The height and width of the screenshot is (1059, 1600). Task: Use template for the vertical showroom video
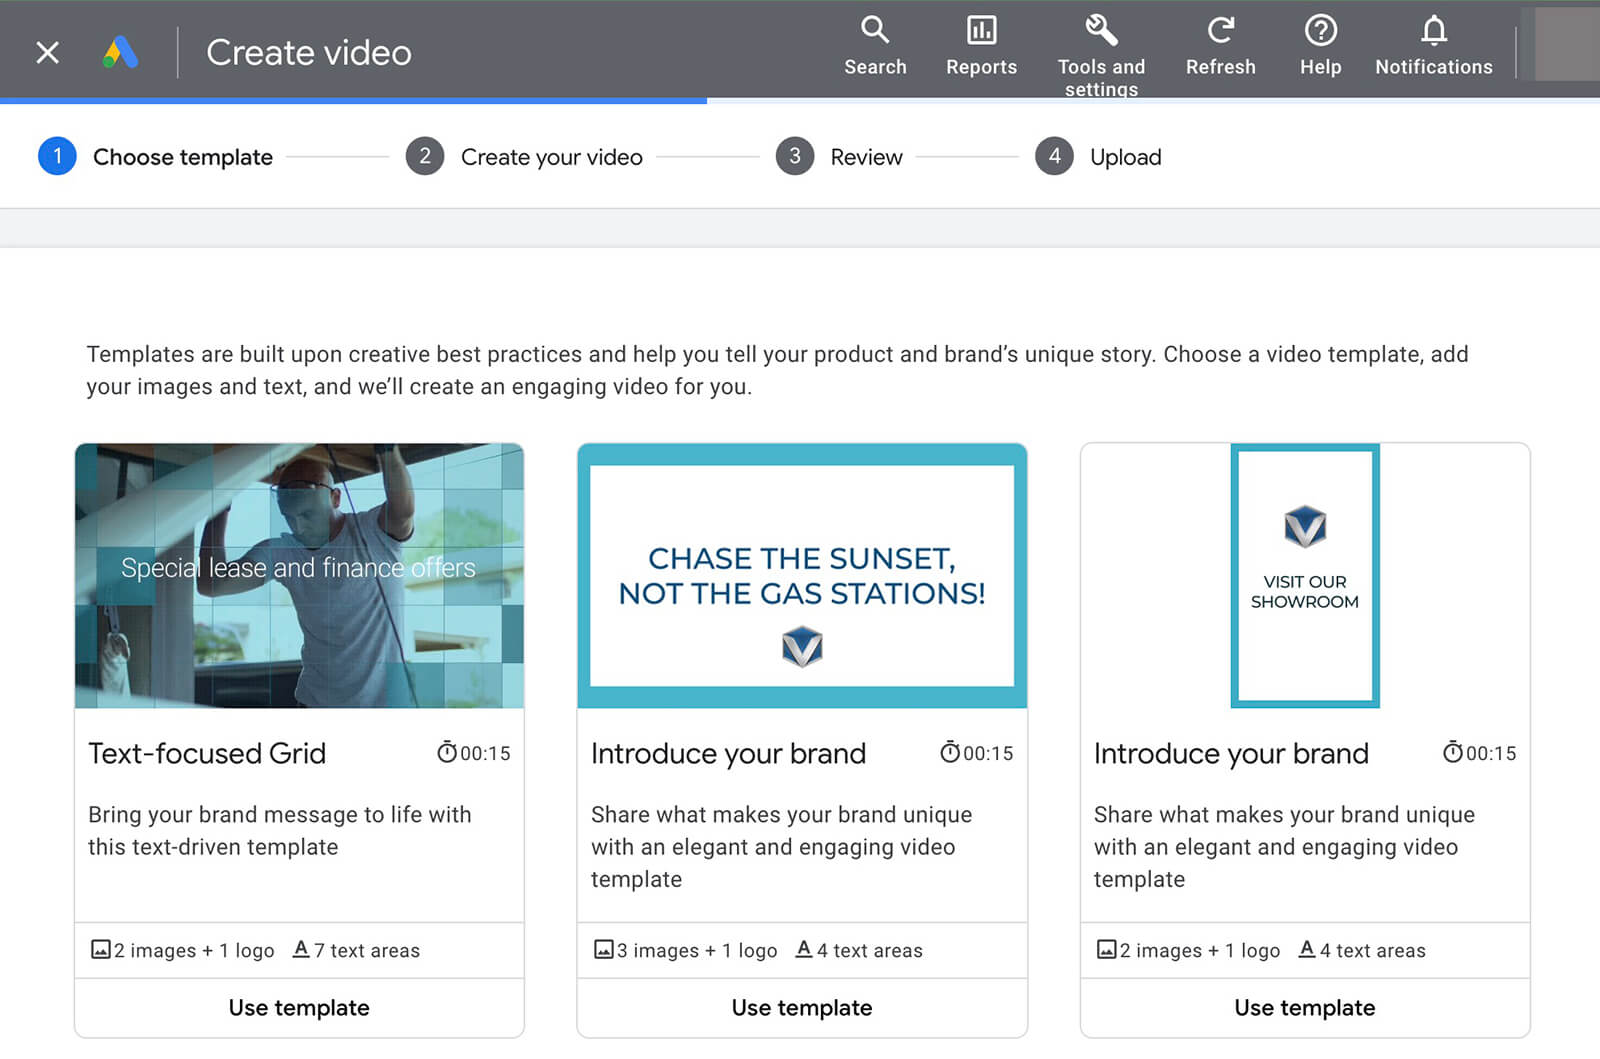click(1304, 1007)
